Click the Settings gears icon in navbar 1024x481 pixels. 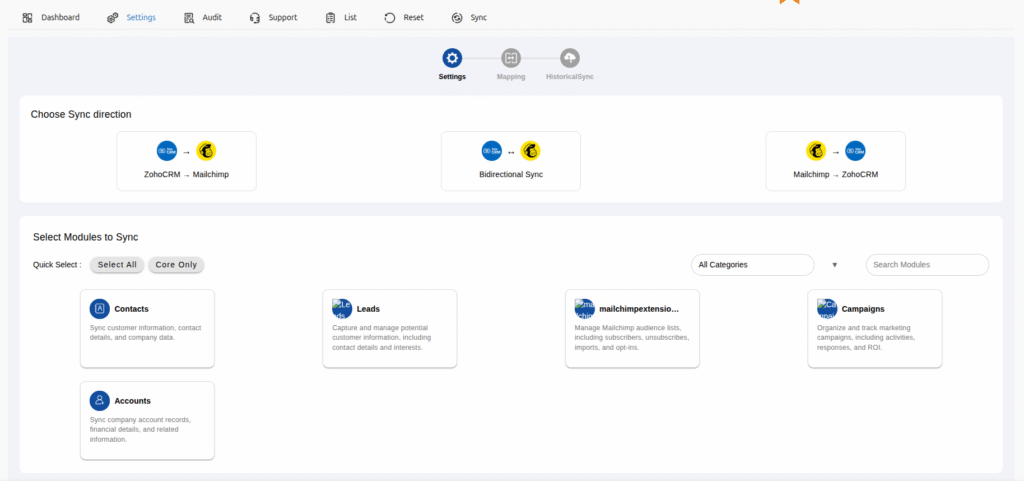point(113,18)
